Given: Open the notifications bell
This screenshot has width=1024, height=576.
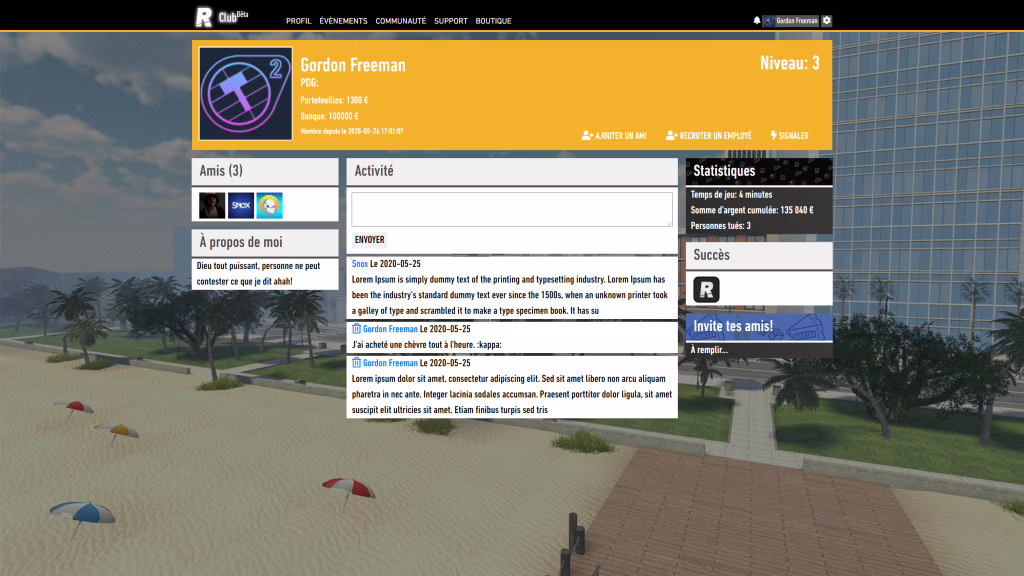Looking at the screenshot, I should (x=757, y=21).
